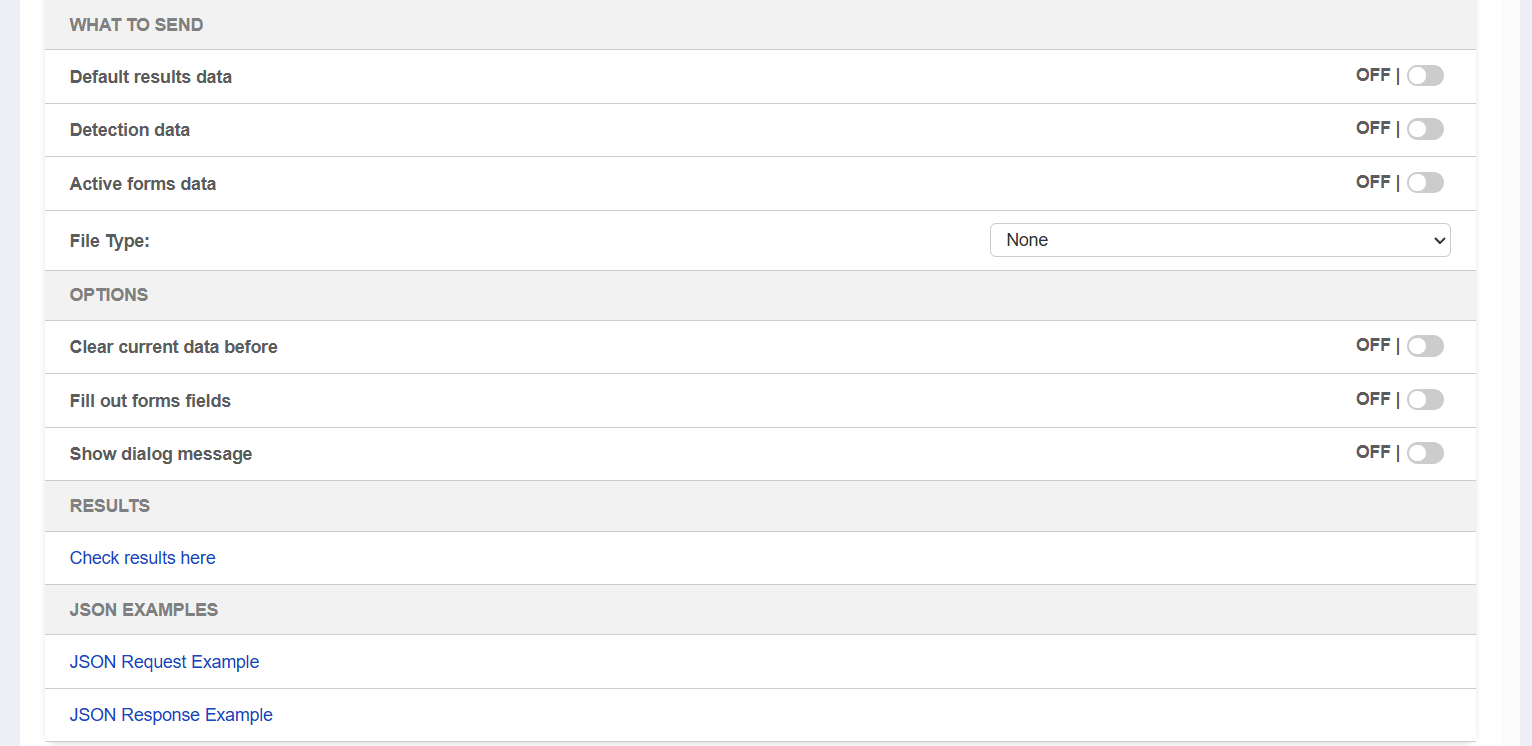Click the Active forms data label
Viewport: 1532px width, 746px height.
pyautogui.click(x=142, y=184)
